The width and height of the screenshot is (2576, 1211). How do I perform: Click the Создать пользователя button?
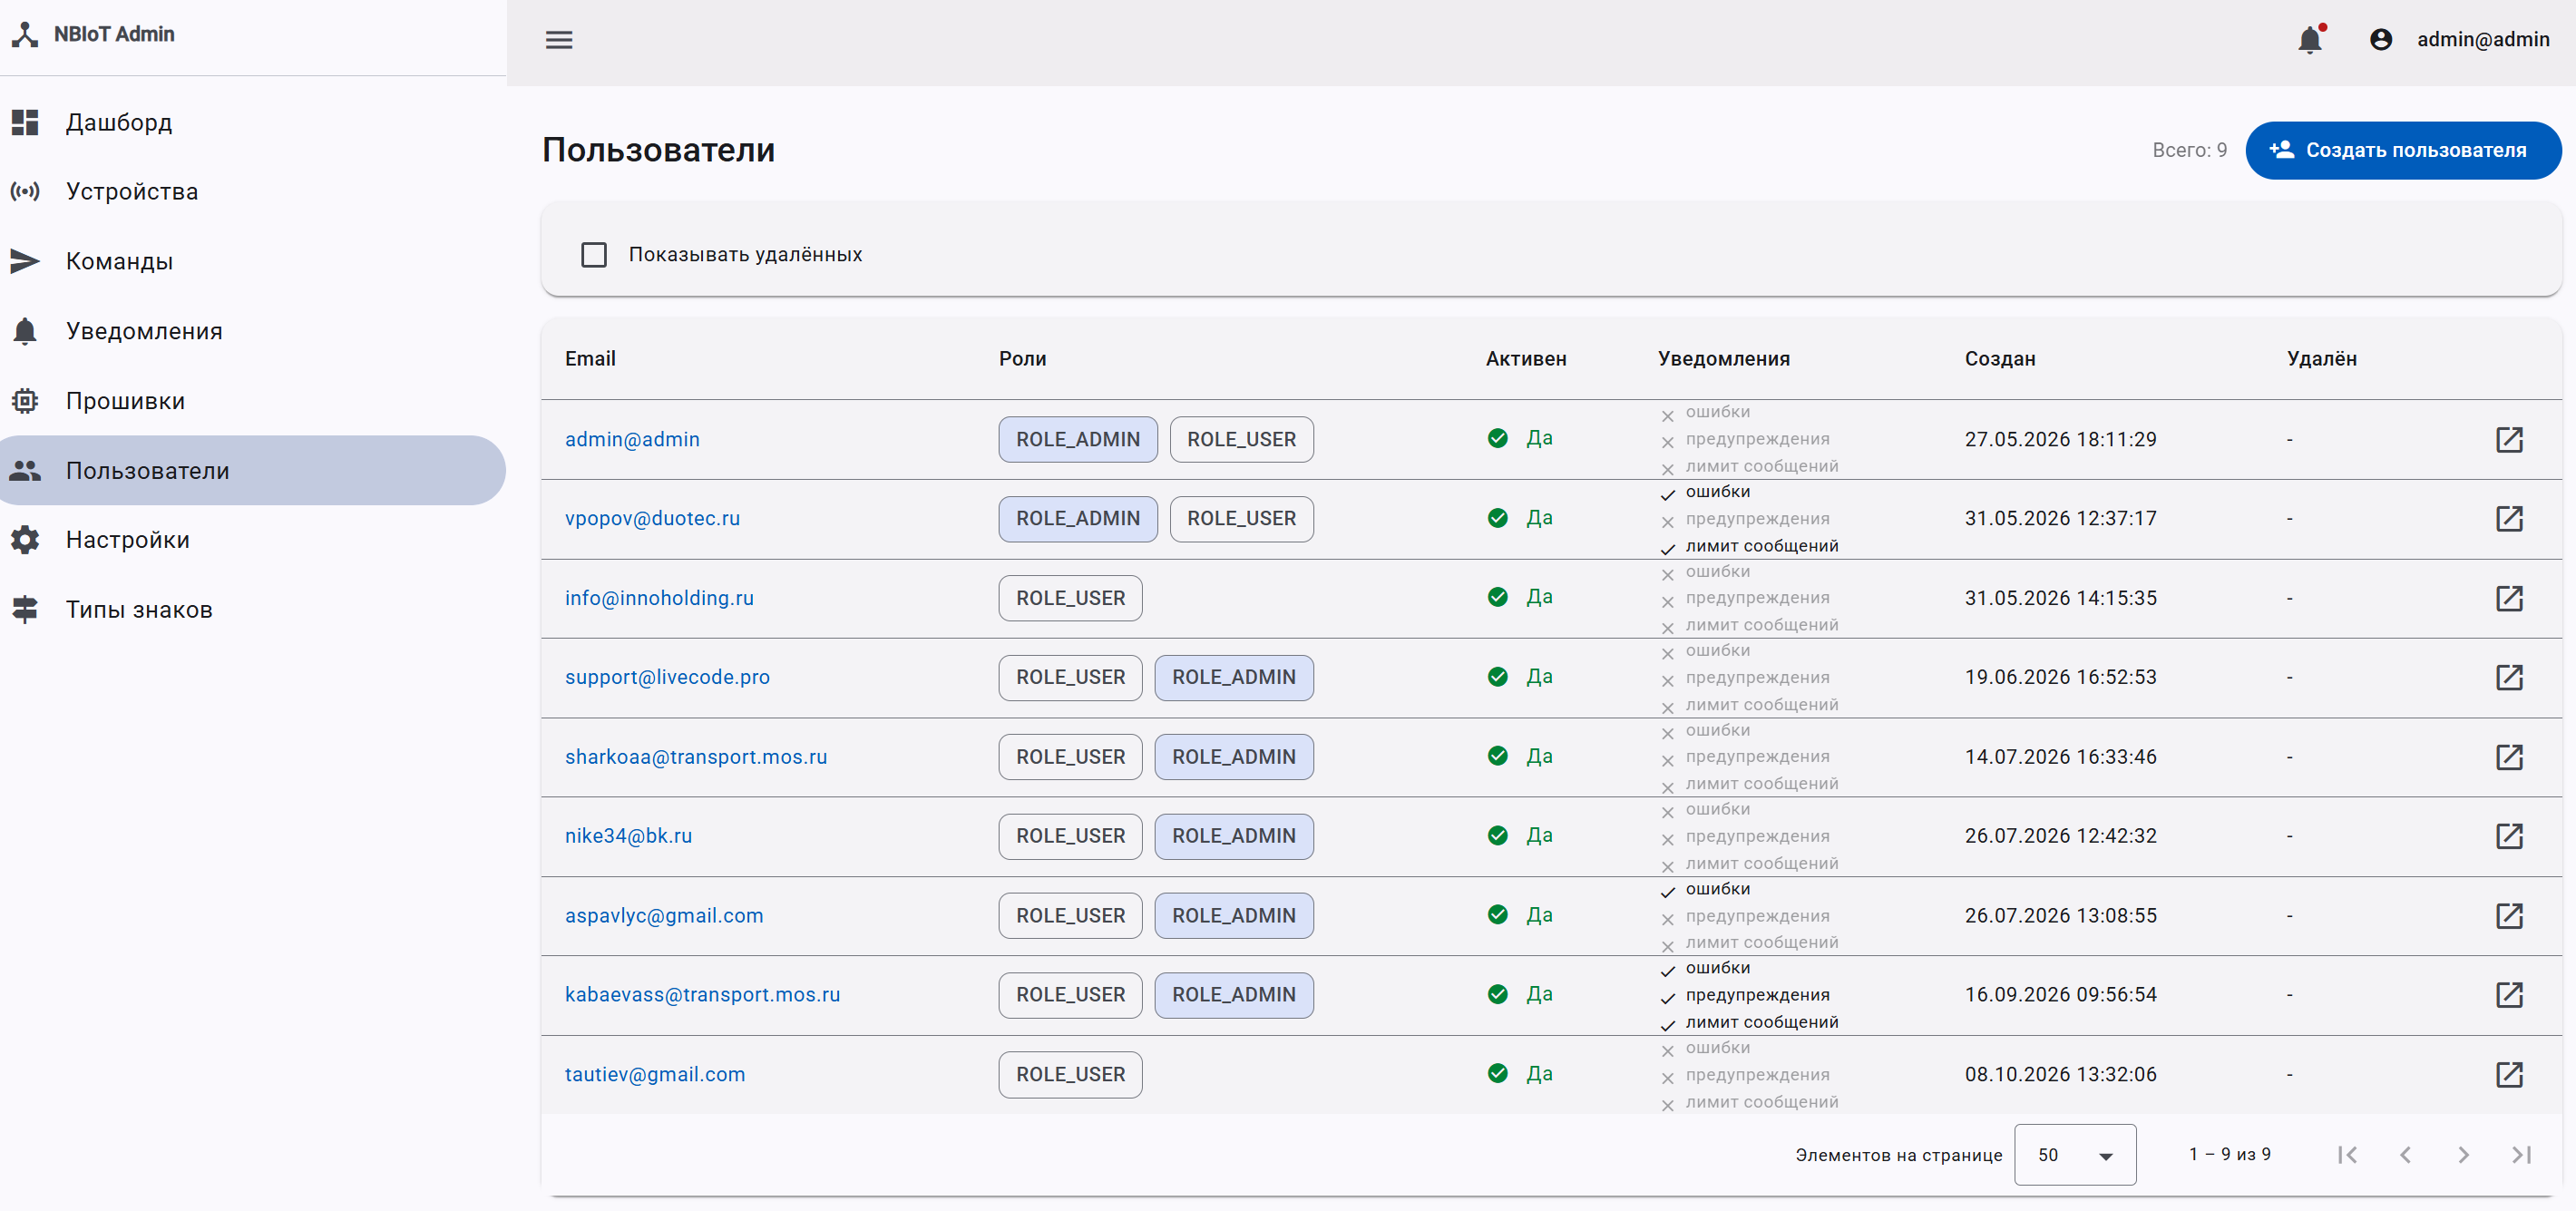2403,150
